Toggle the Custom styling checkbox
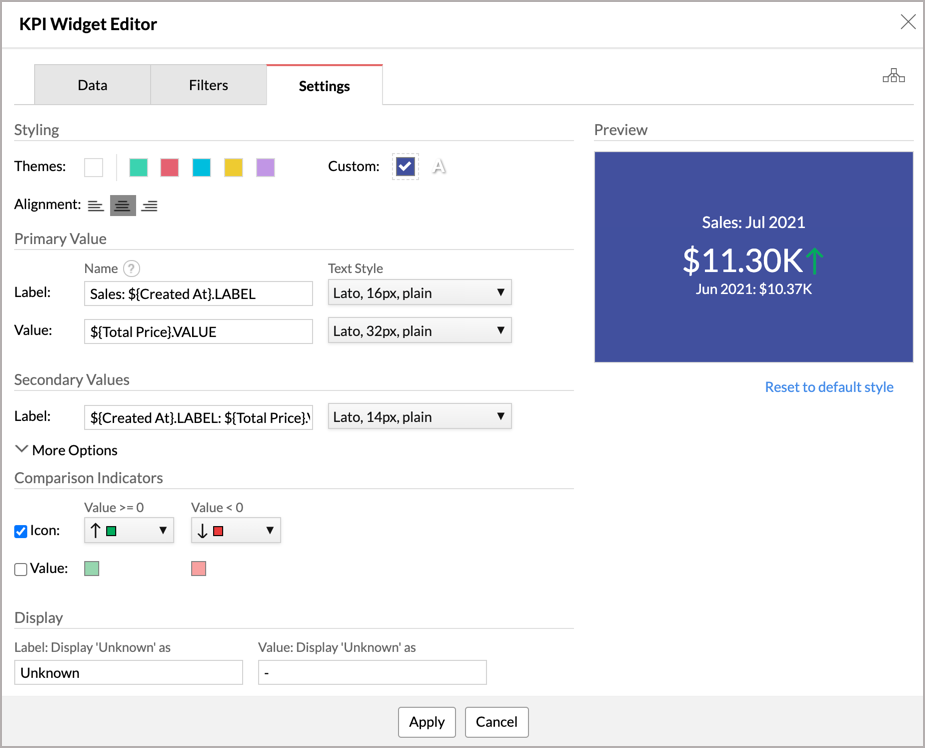This screenshot has width=925, height=748. (x=405, y=166)
